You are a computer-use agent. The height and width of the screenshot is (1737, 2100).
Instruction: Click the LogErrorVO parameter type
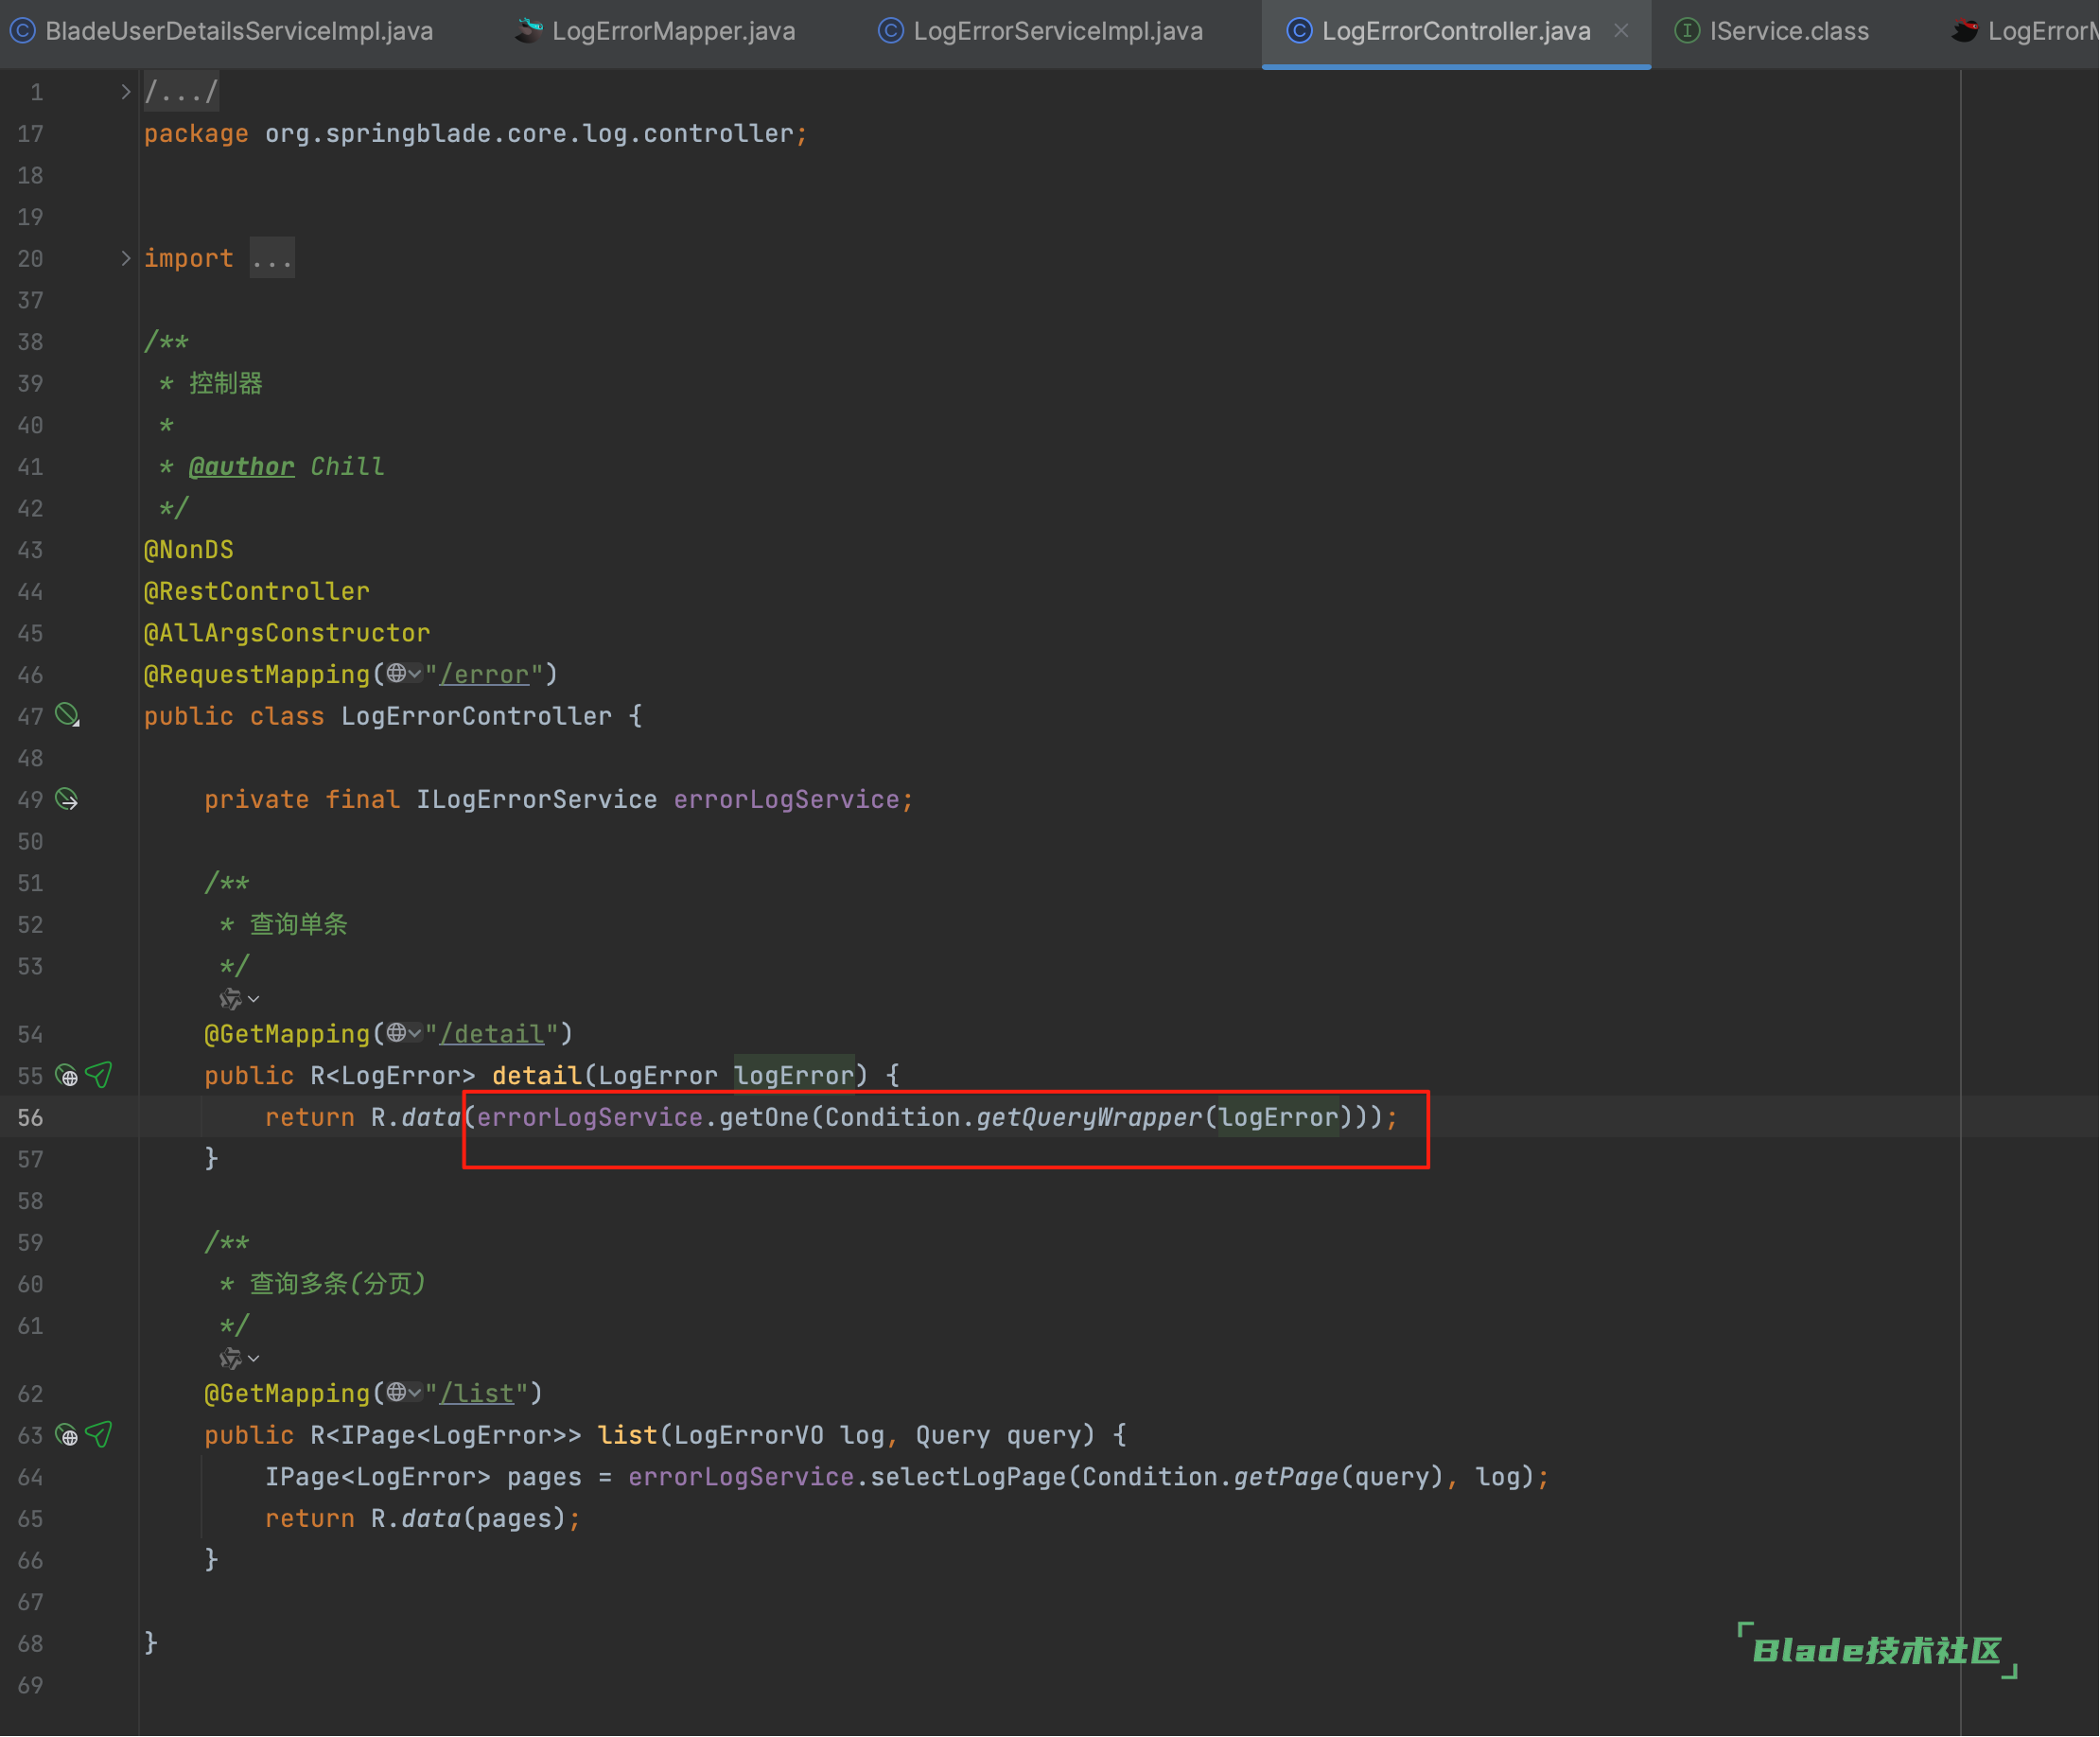pyautogui.click(x=749, y=1436)
